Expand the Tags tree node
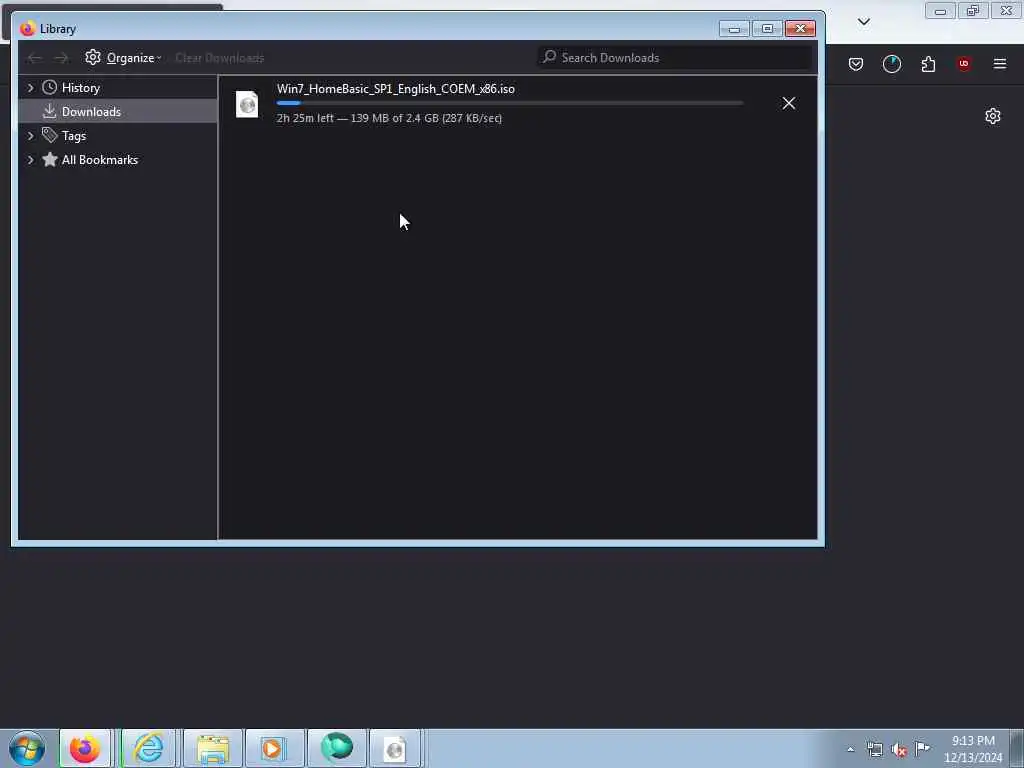1024x768 pixels. coord(31,136)
